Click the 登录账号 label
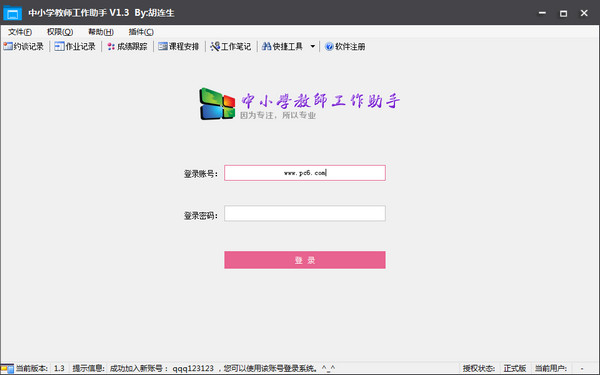600x375 pixels. pos(201,174)
